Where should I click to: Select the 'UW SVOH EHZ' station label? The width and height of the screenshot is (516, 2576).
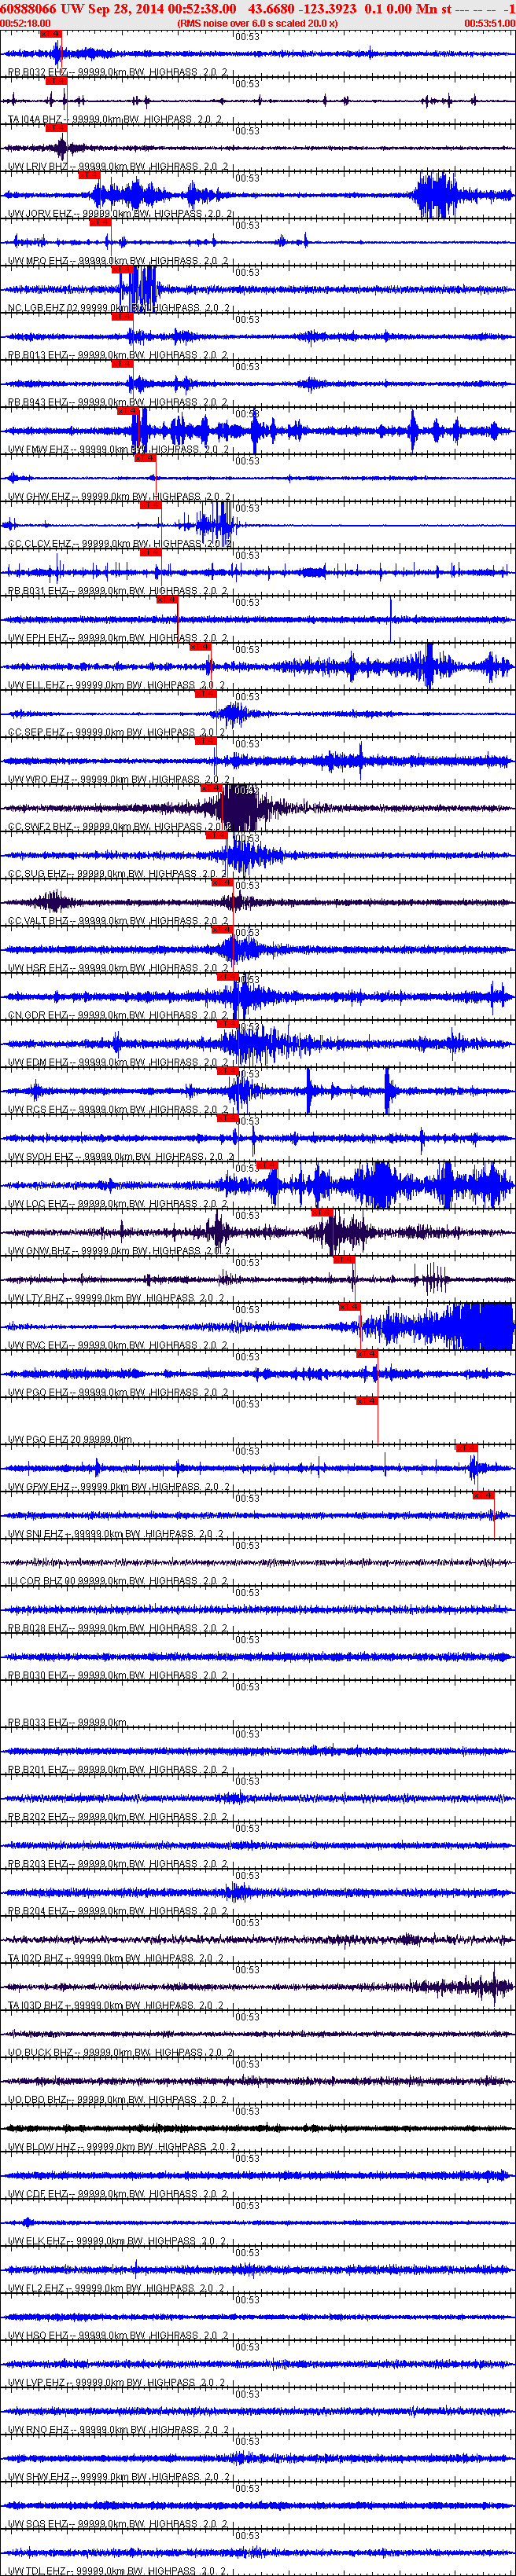tap(41, 1157)
